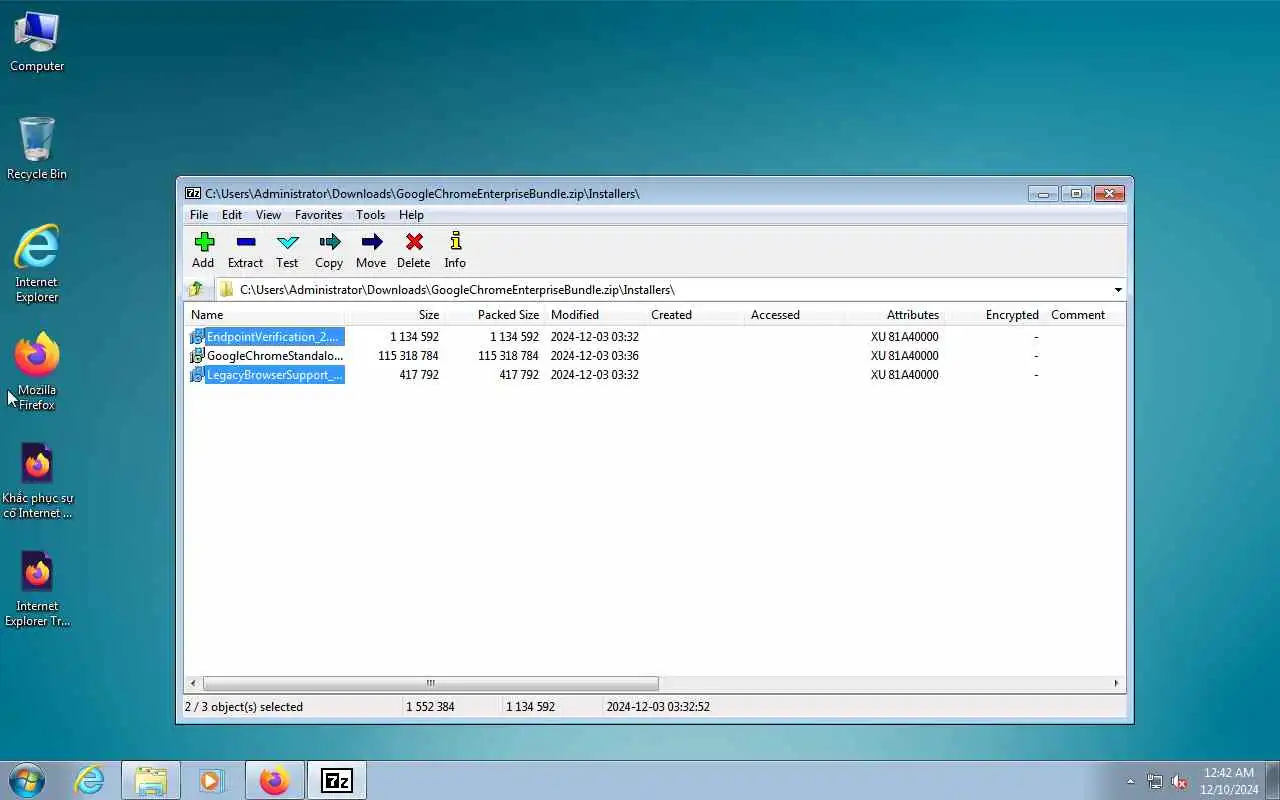Open the Help menu
Viewport: 1280px width, 800px height.
[411, 215]
